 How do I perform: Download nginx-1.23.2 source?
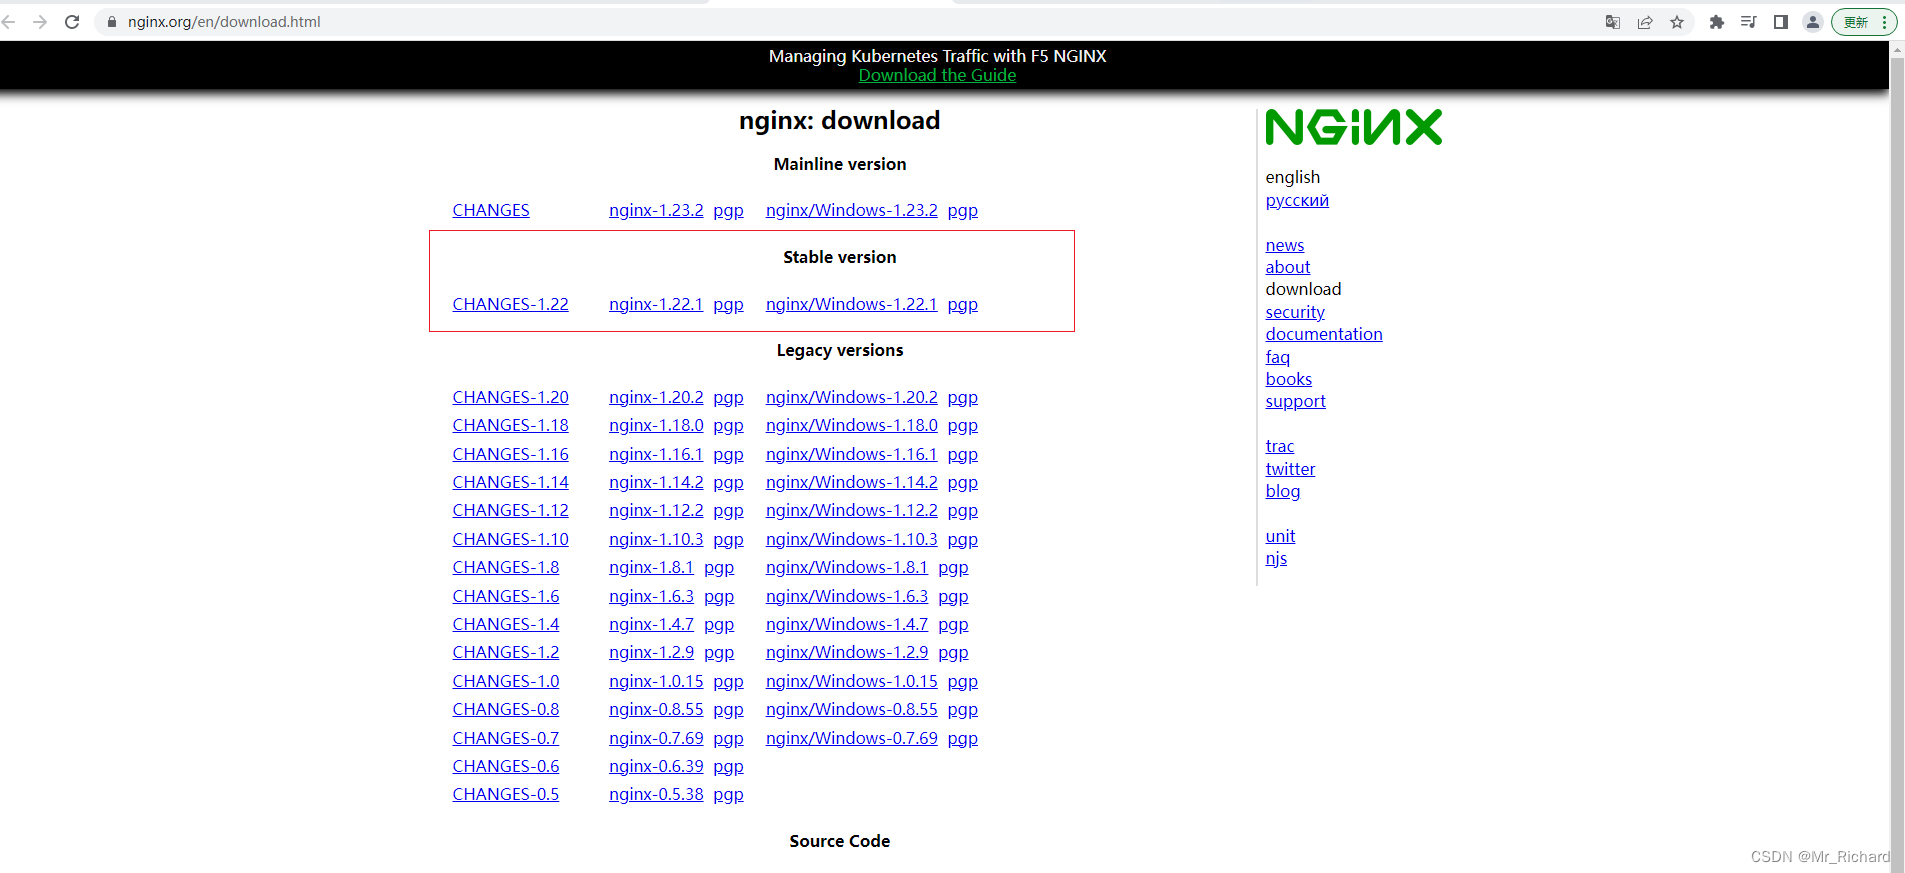(x=656, y=211)
